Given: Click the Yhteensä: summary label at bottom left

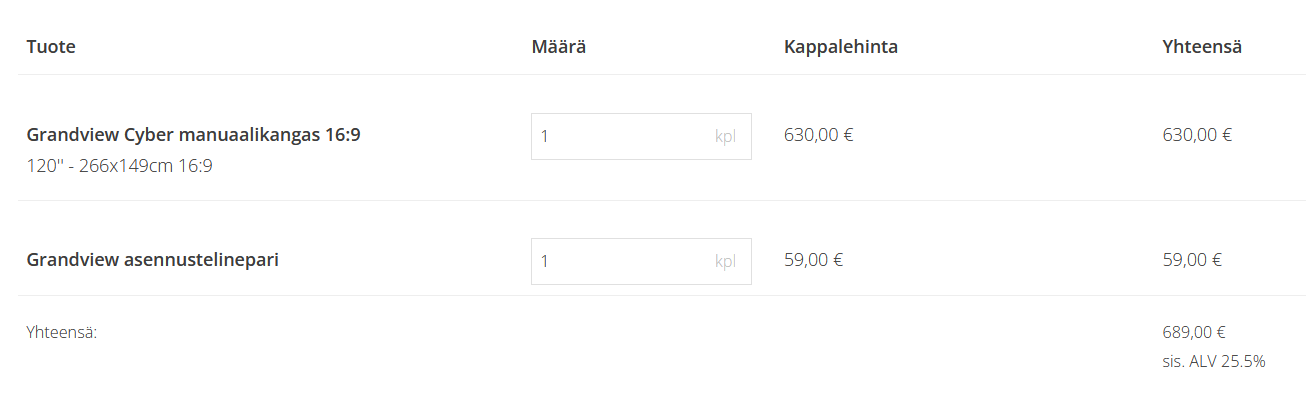Looking at the screenshot, I should click(61, 333).
